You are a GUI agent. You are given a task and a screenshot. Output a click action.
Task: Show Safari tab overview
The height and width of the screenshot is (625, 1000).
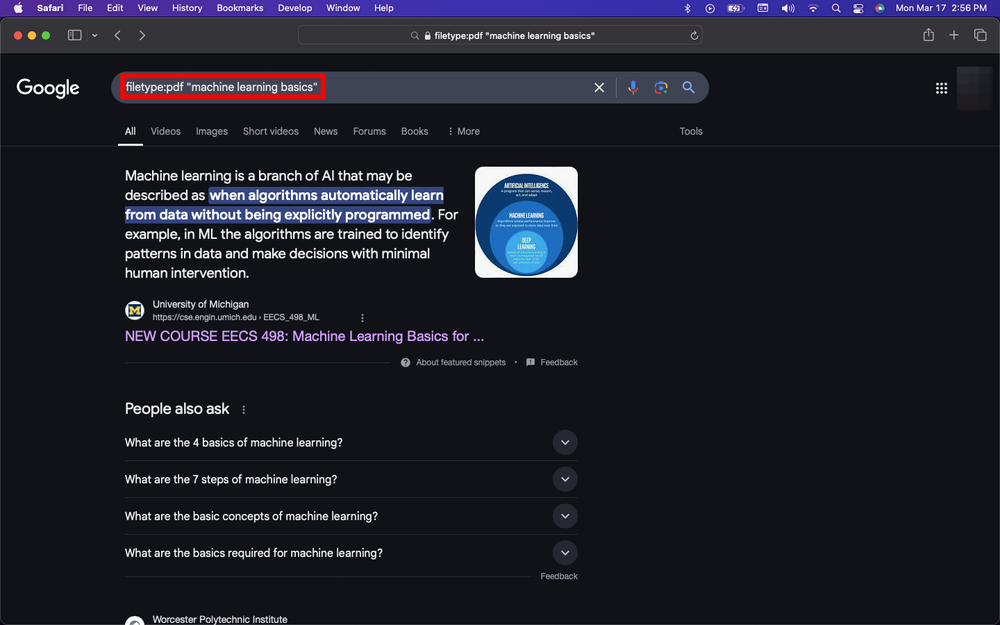pos(980,35)
